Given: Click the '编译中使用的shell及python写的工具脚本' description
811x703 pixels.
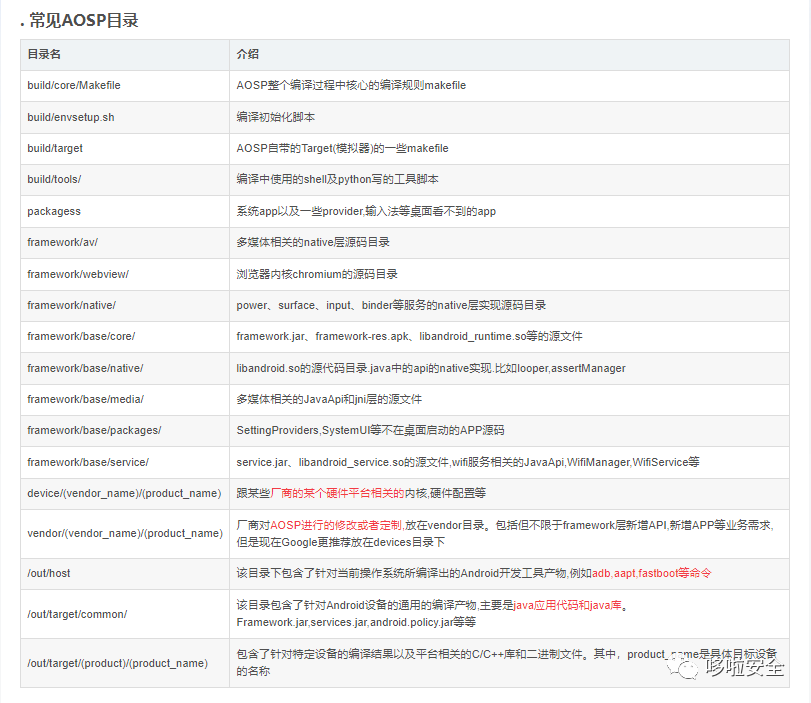Looking at the screenshot, I should [337, 180].
